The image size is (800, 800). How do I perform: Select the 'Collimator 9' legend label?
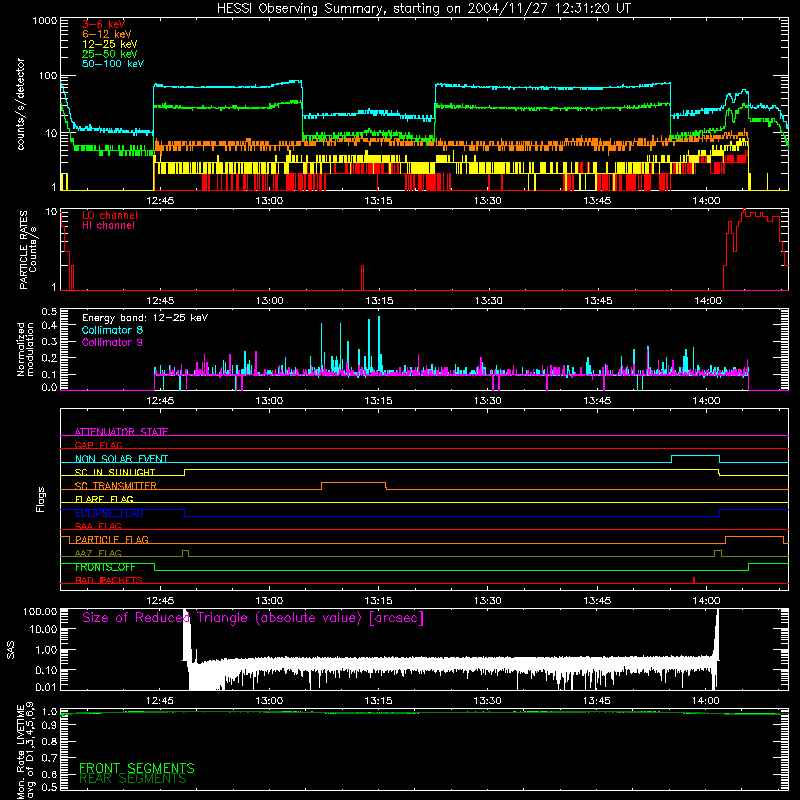pos(112,342)
